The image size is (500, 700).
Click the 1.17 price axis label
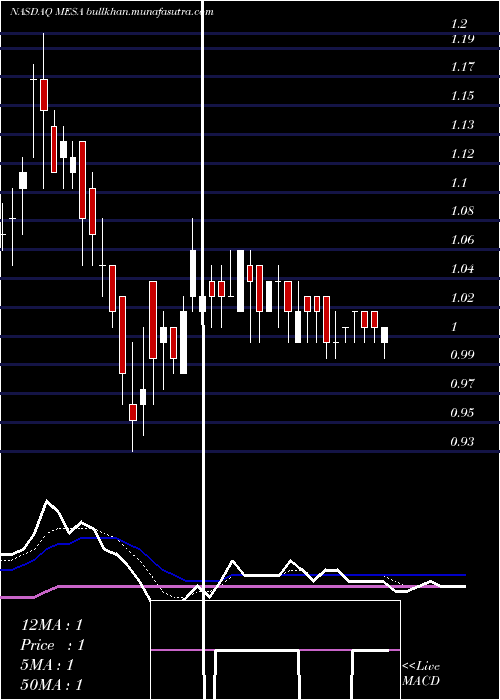(x=462, y=67)
